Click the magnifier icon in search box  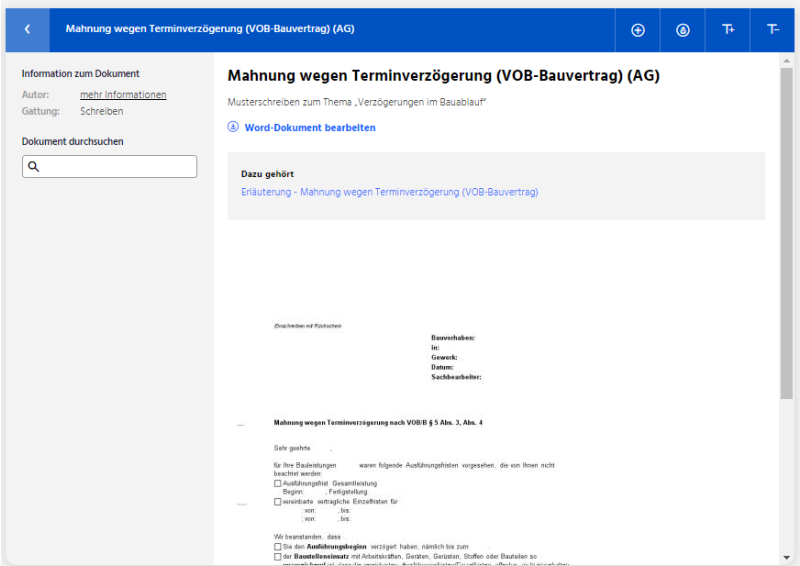(x=33, y=167)
